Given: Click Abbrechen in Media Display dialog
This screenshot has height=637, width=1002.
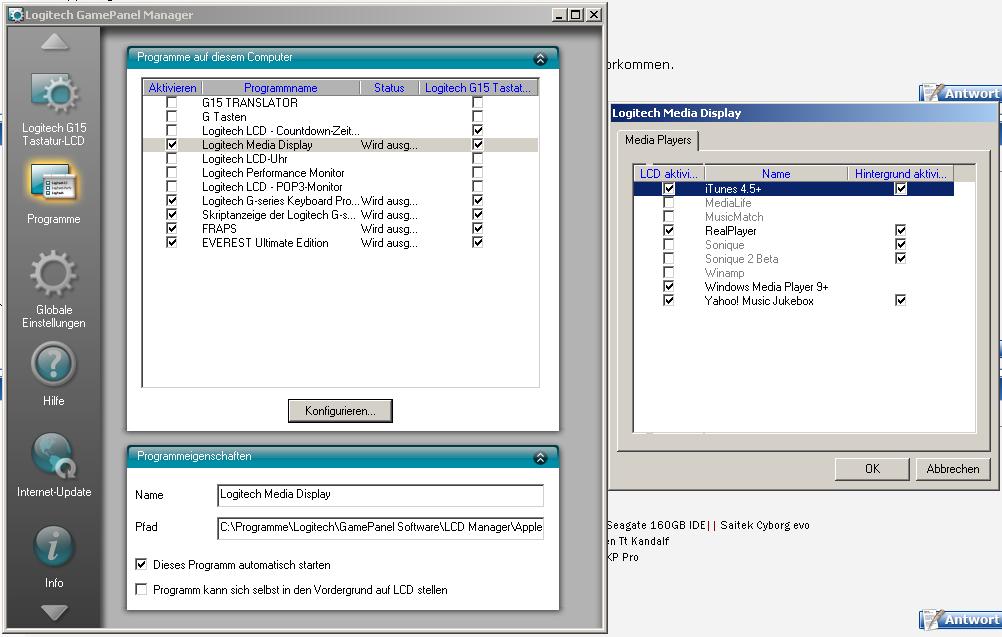Looking at the screenshot, I should (x=953, y=469).
